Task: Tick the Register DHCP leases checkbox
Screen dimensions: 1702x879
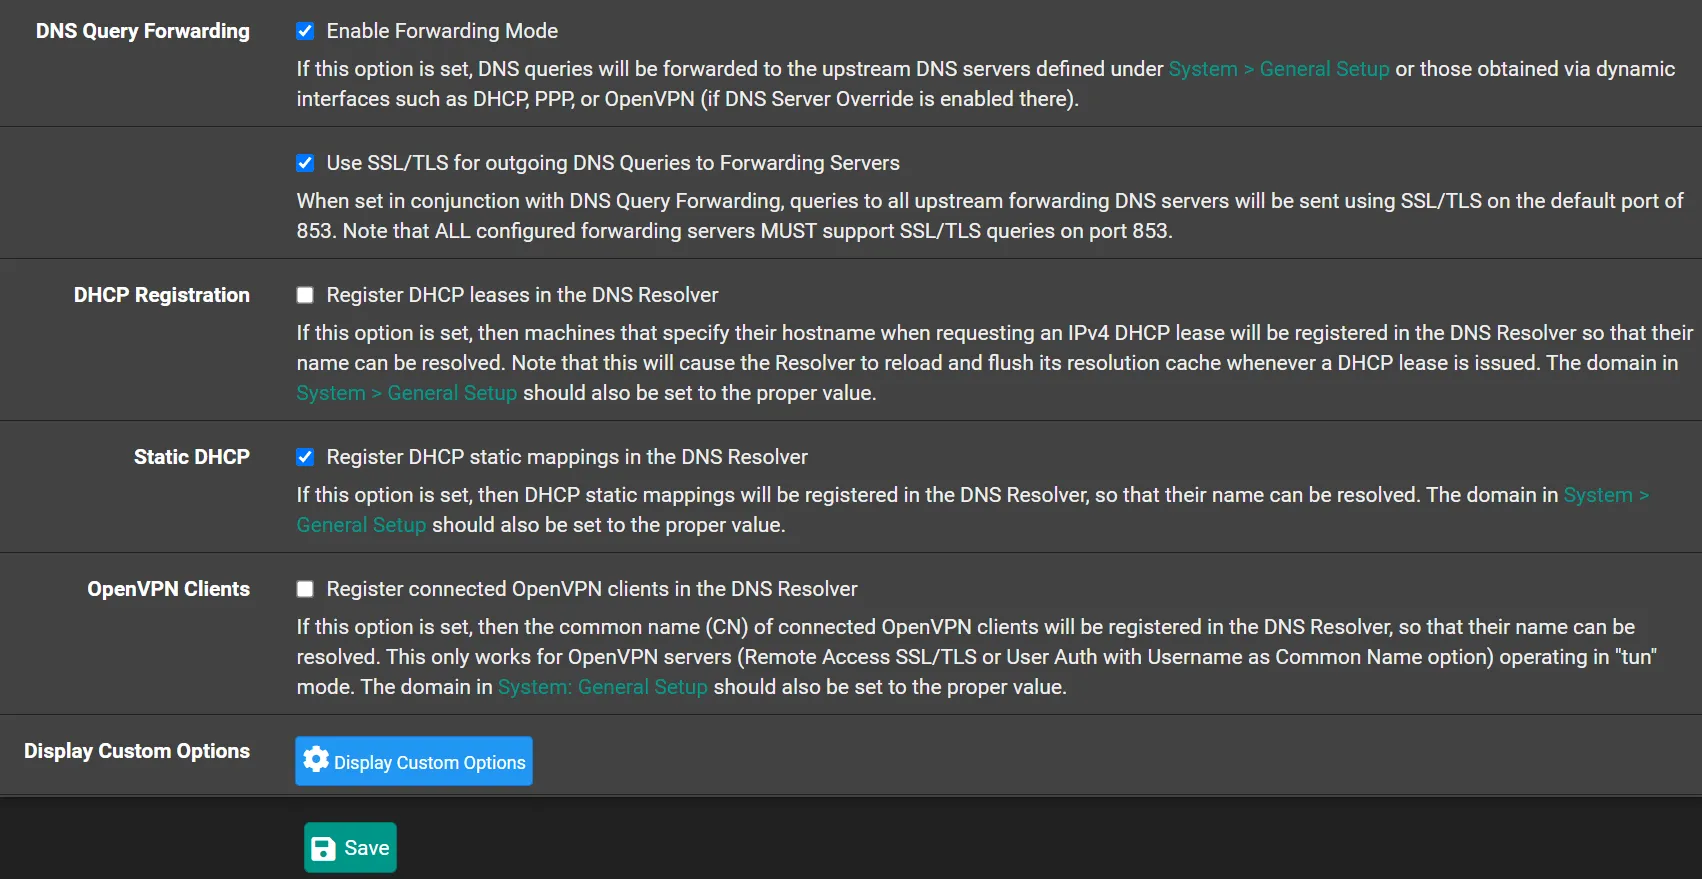Action: [305, 295]
